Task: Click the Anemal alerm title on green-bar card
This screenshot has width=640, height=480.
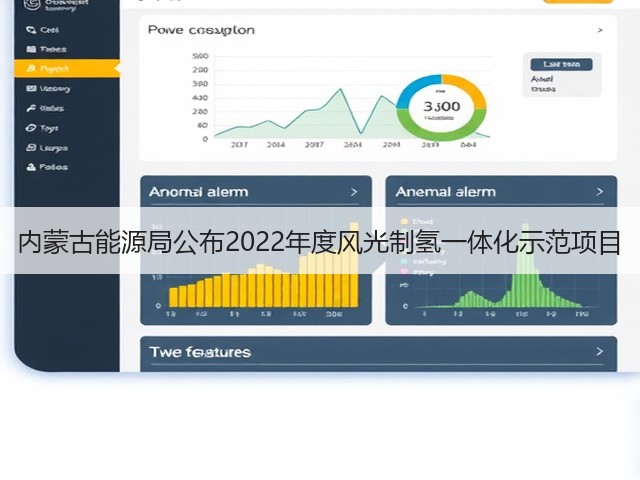Action: [446, 192]
